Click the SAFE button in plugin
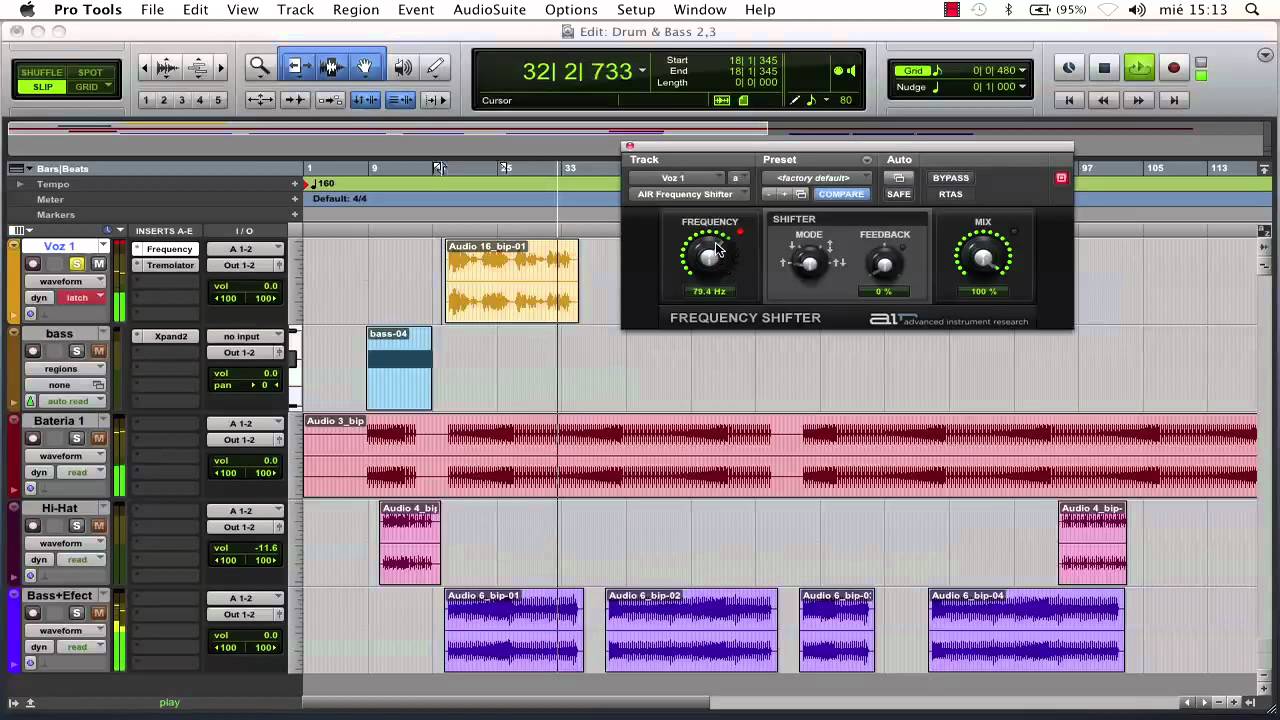Screen dimensions: 1280x720 [898, 194]
